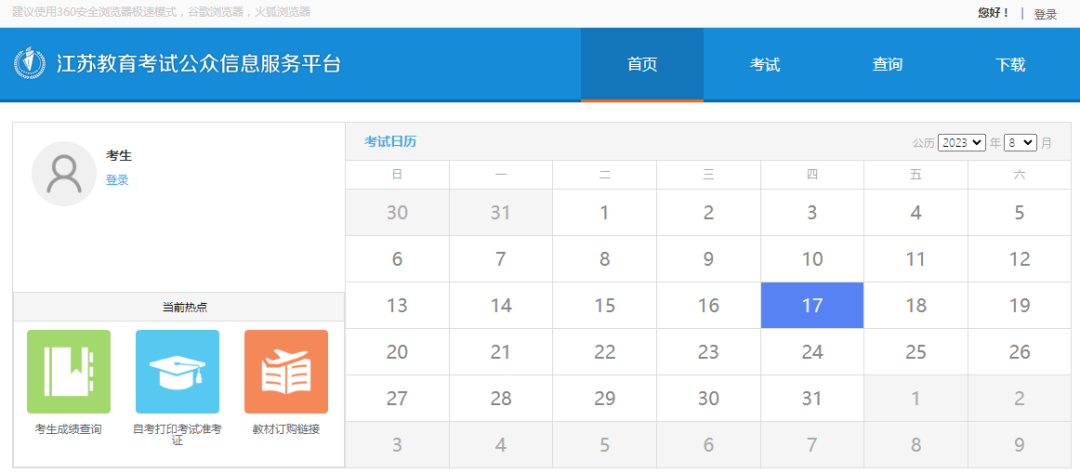Click the blue 登录 link under 考生
The height and width of the screenshot is (473, 1080).
(117, 180)
